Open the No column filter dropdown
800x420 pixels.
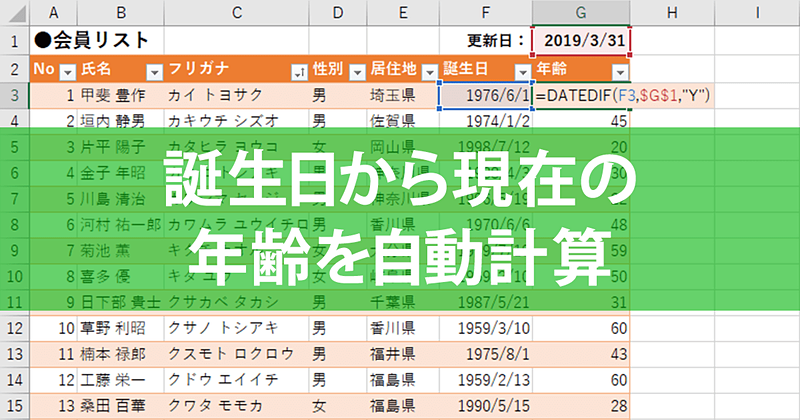pyautogui.click(x=67, y=73)
